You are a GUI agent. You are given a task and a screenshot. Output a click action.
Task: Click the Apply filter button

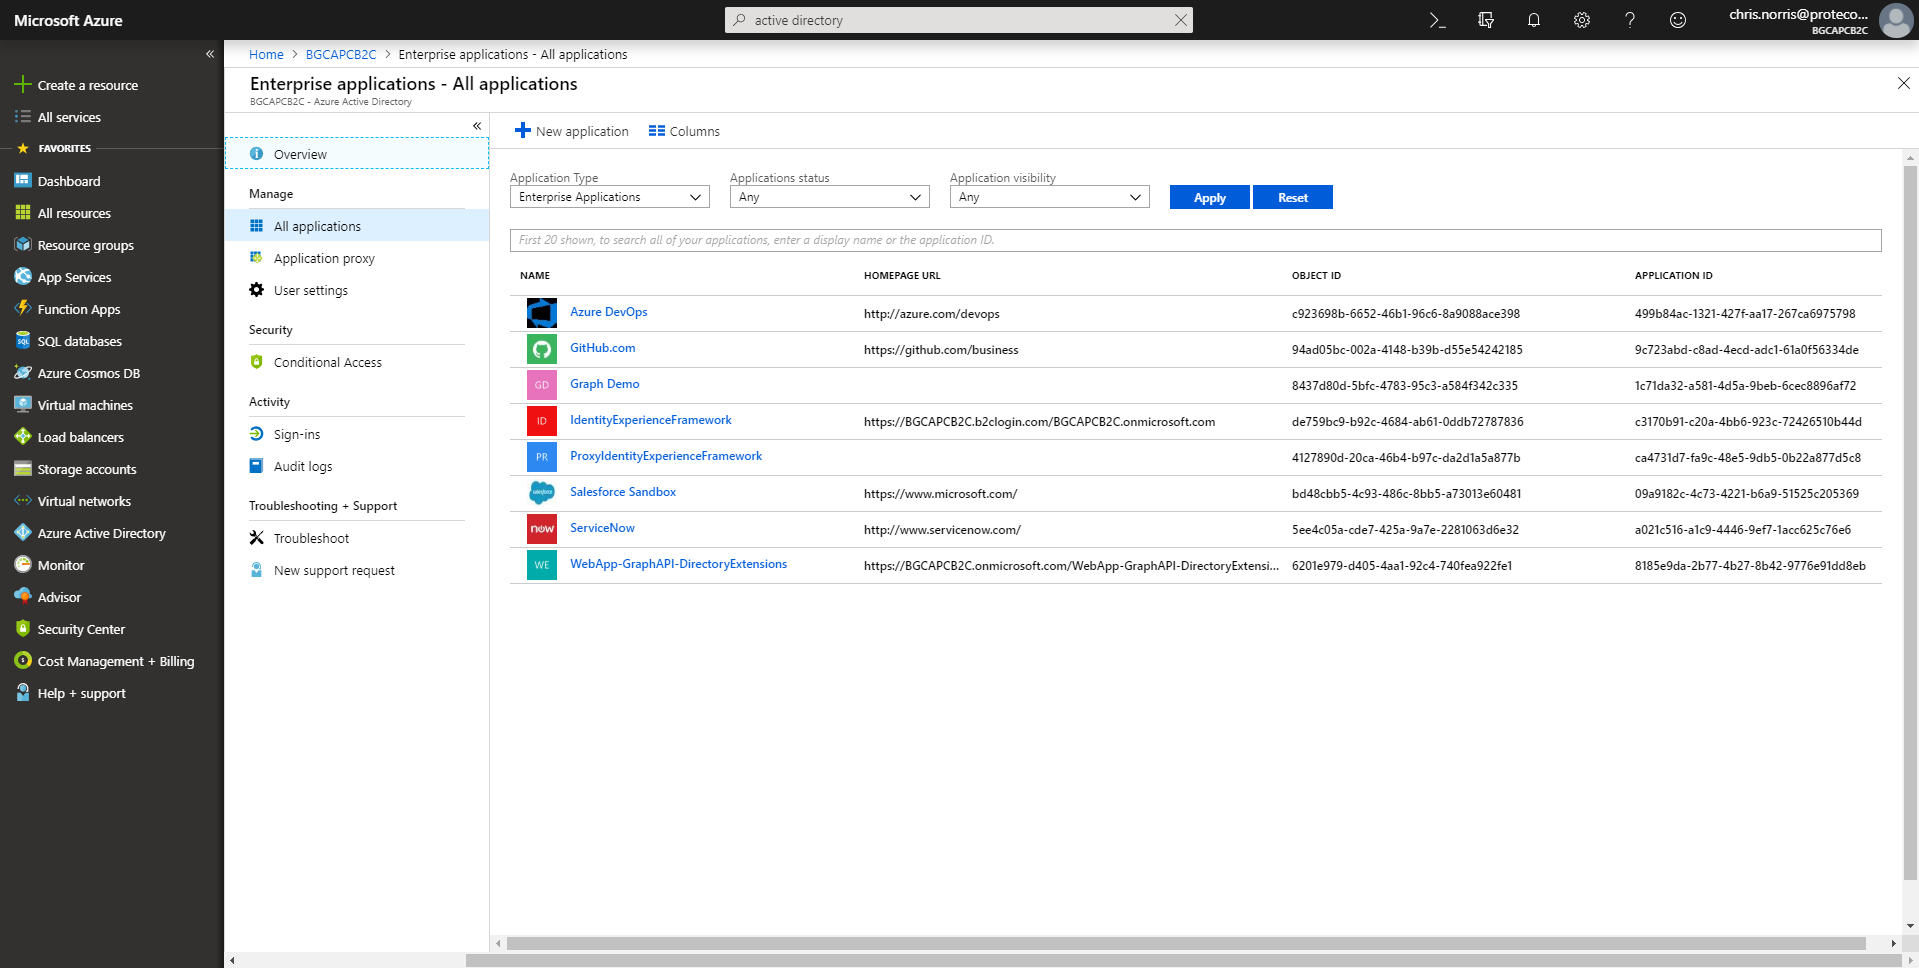tap(1210, 197)
